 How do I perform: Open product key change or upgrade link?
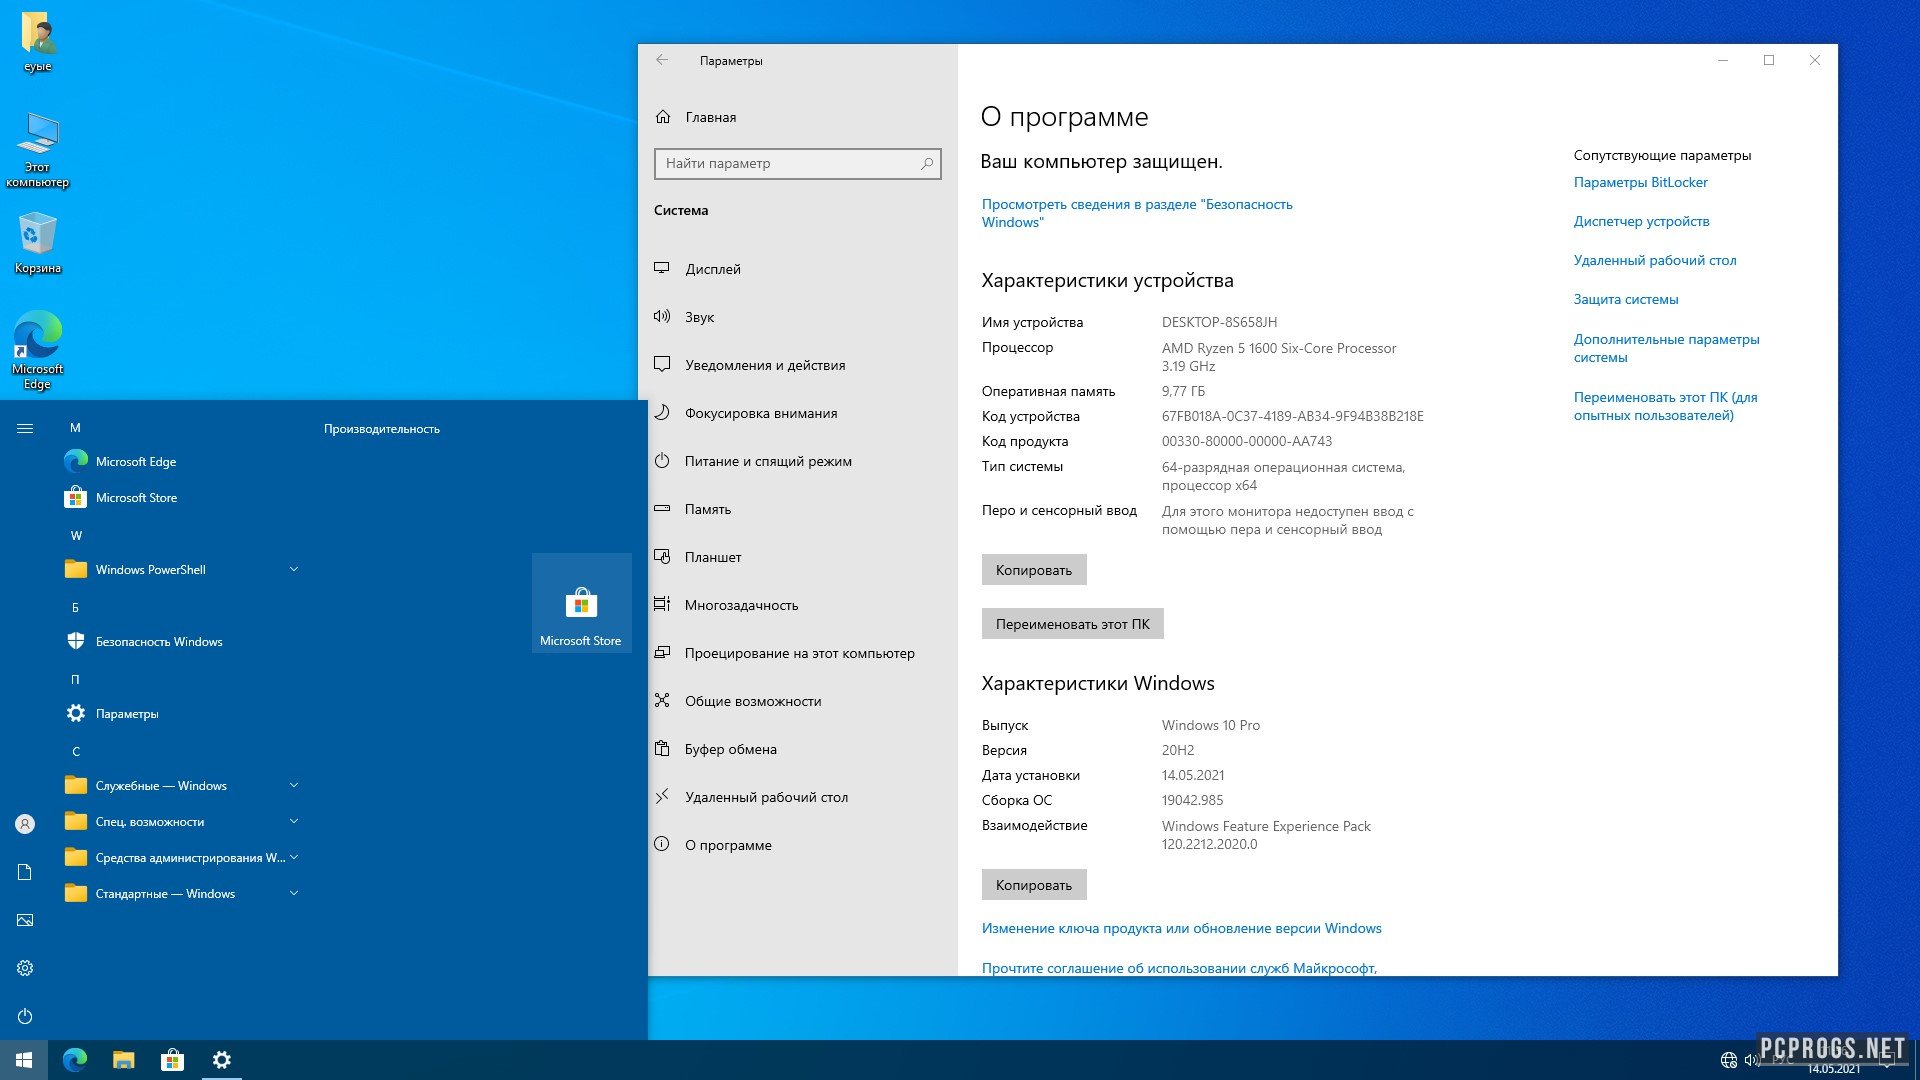coord(1181,928)
